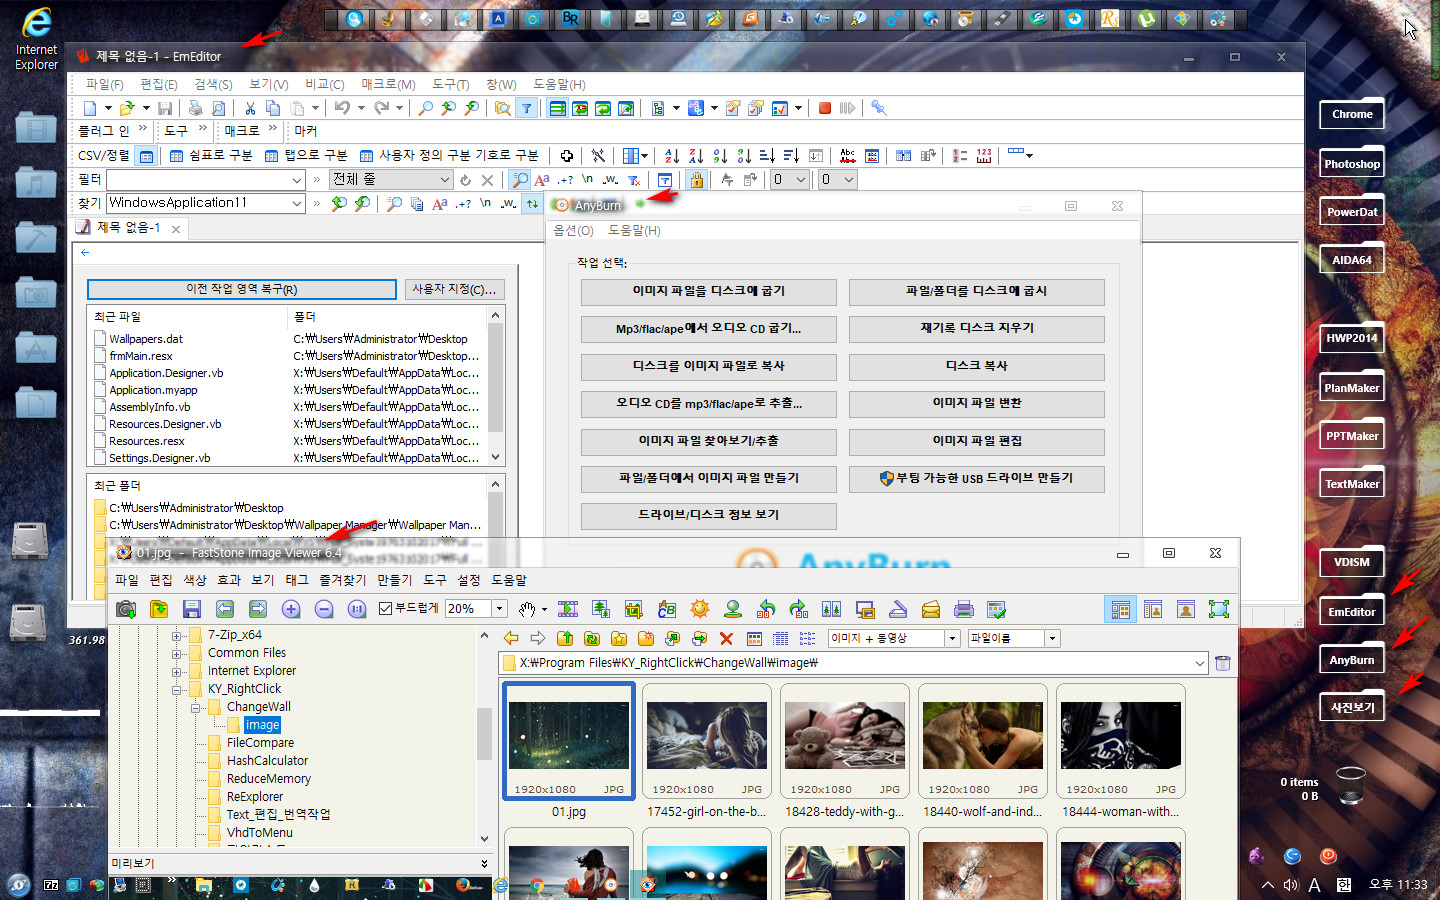Click FastStone red X delete icon
The image size is (1440, 900).
(x=726, y=638)
